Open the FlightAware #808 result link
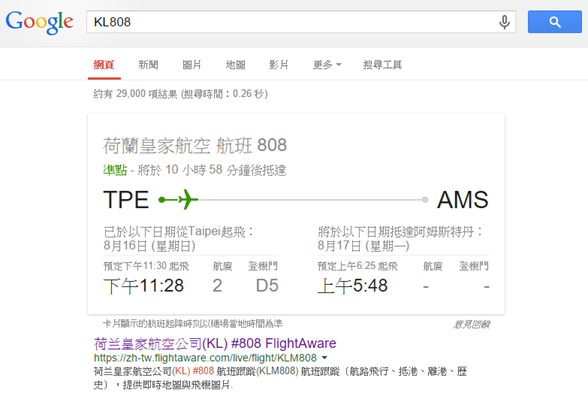Viewport: 588px width, 393px height. point(215,343)
